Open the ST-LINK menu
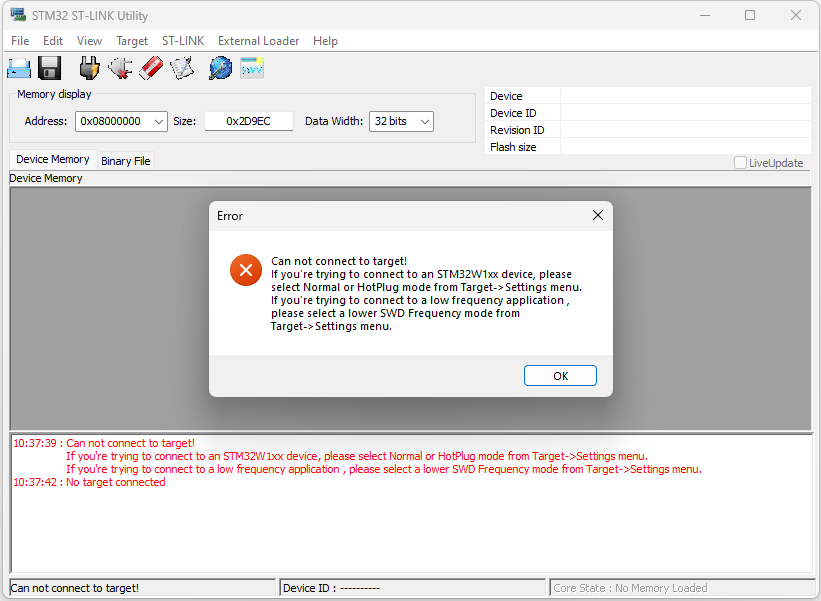The image size is (821, 601). click(183, 41)
